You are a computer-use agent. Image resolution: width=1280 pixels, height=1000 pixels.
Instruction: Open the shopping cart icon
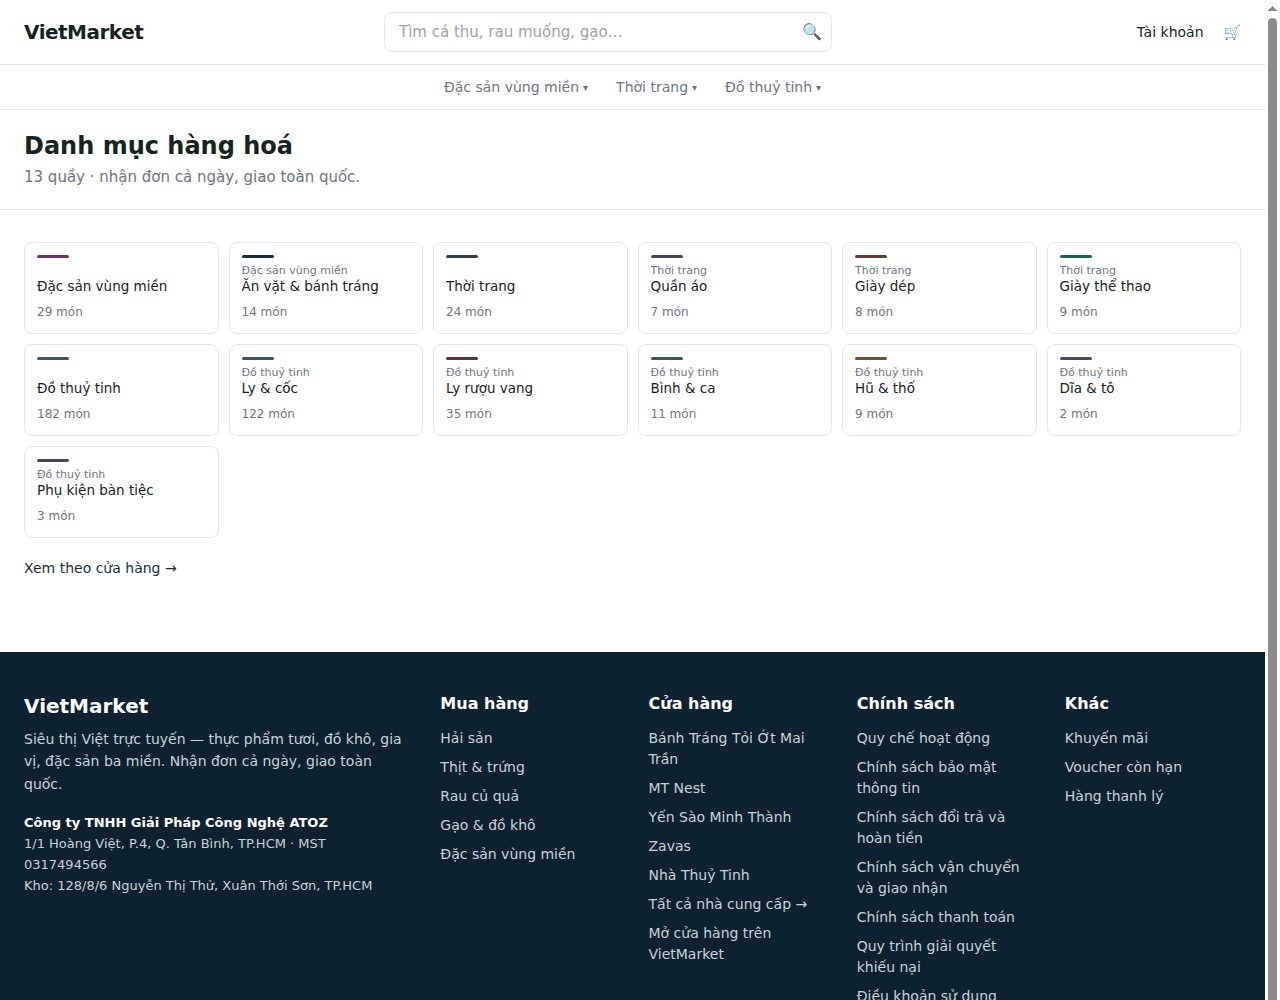[x=1231, y=32]
